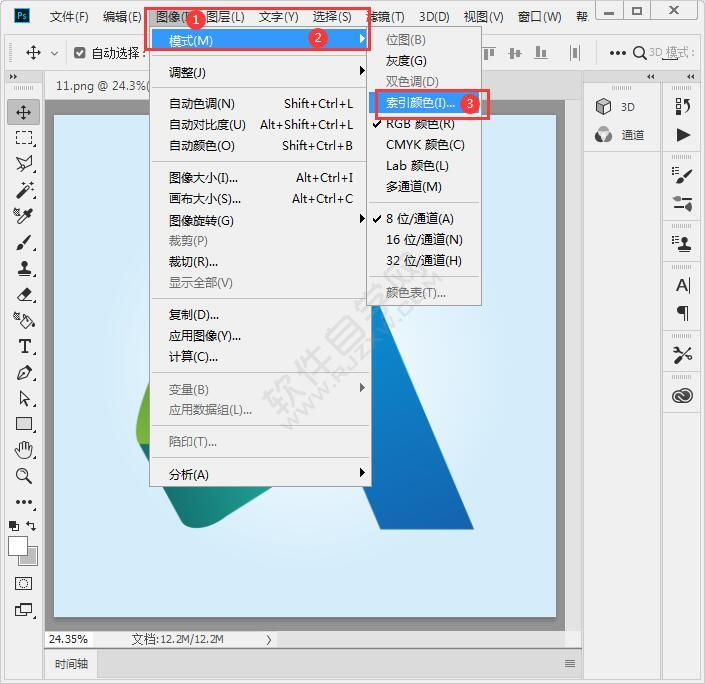Screen dimensions: 705x684
Task: Open the Paragraph panel icon
Action: tap(683, 313)
